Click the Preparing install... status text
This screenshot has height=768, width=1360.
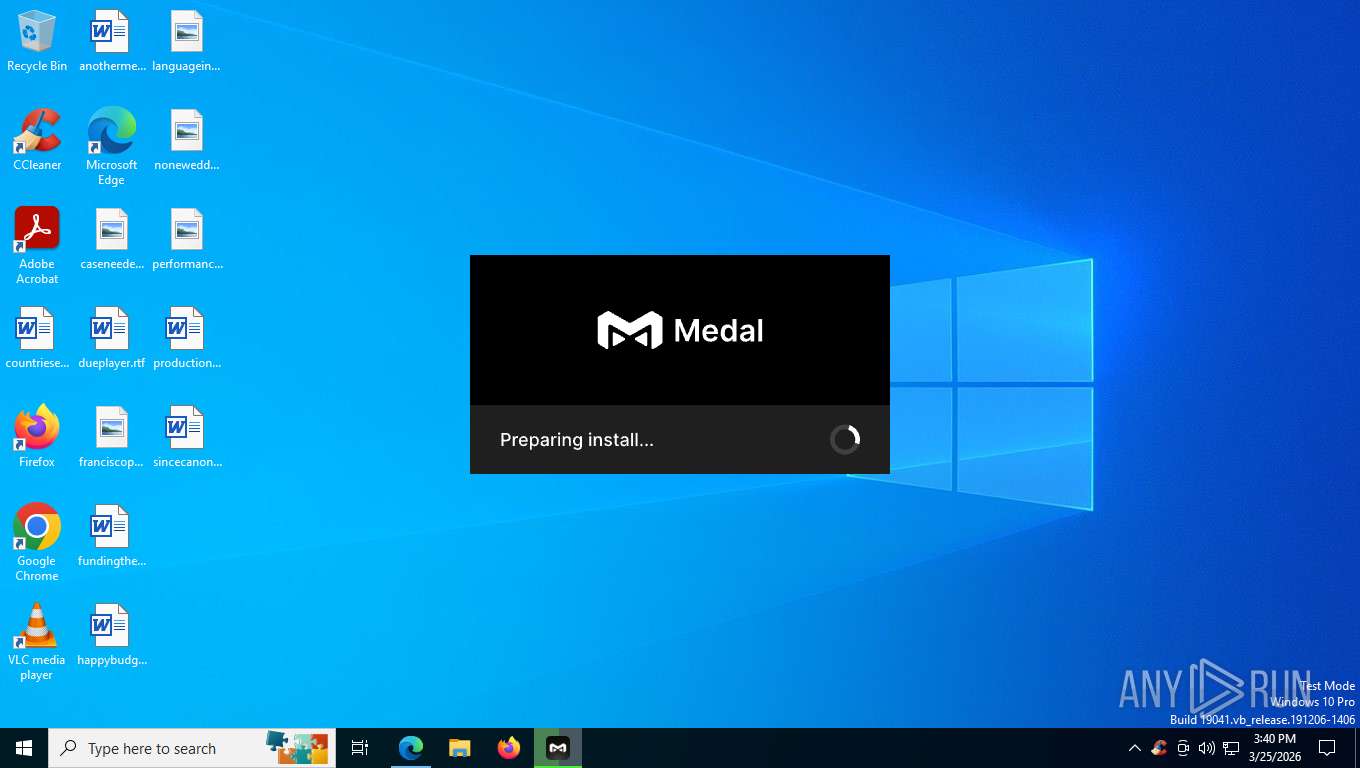click(576, 440)
